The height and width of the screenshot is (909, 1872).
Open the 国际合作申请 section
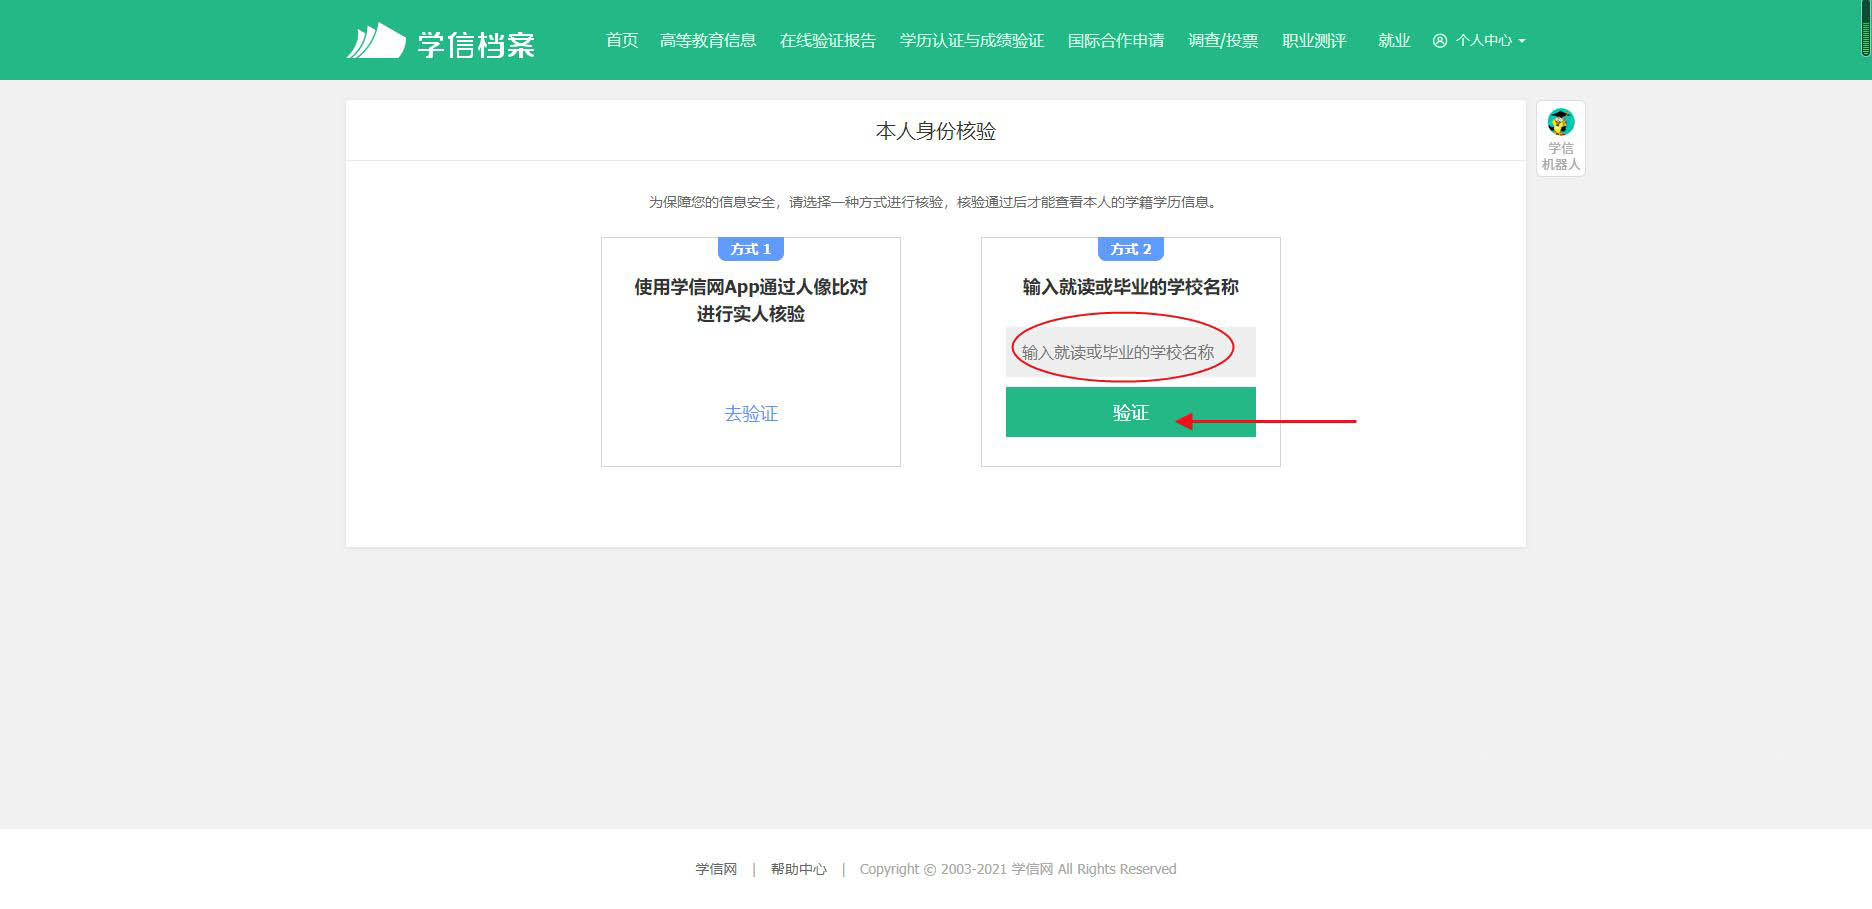[1116, 41]
